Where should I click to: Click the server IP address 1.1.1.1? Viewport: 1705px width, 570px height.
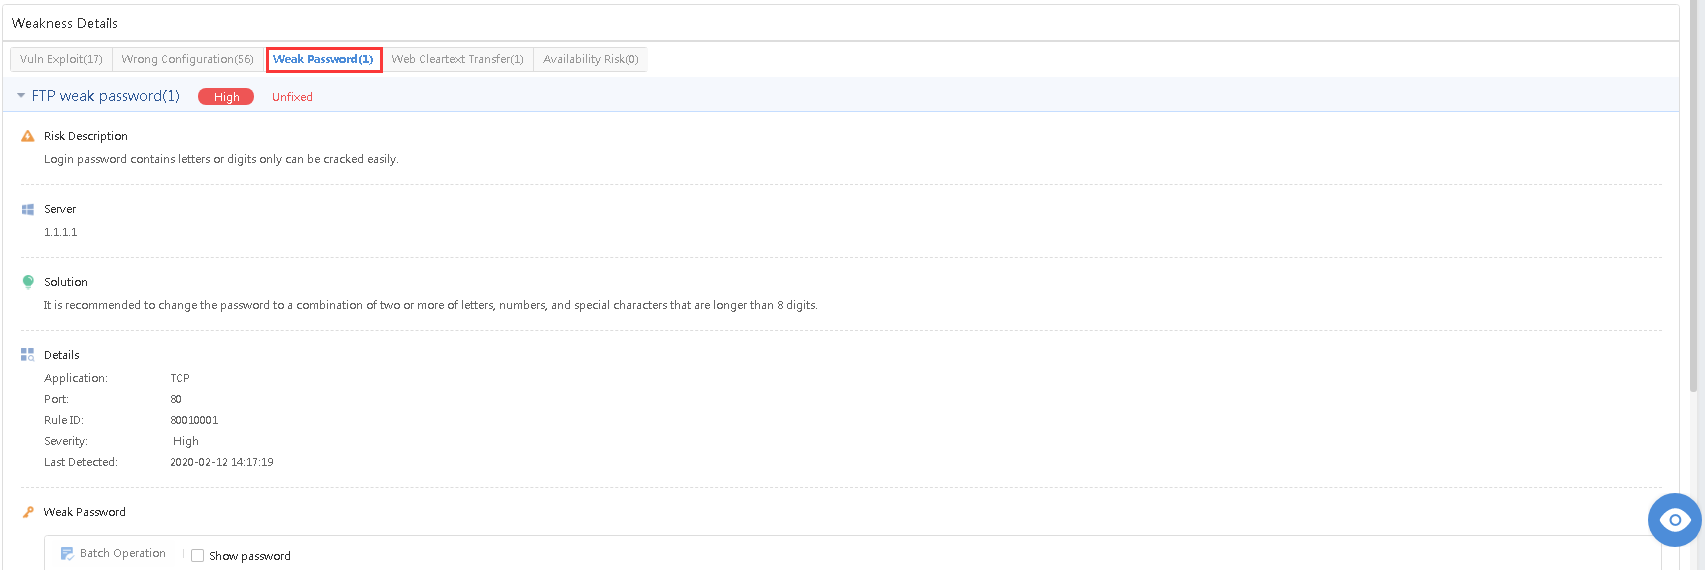[61, 232]
